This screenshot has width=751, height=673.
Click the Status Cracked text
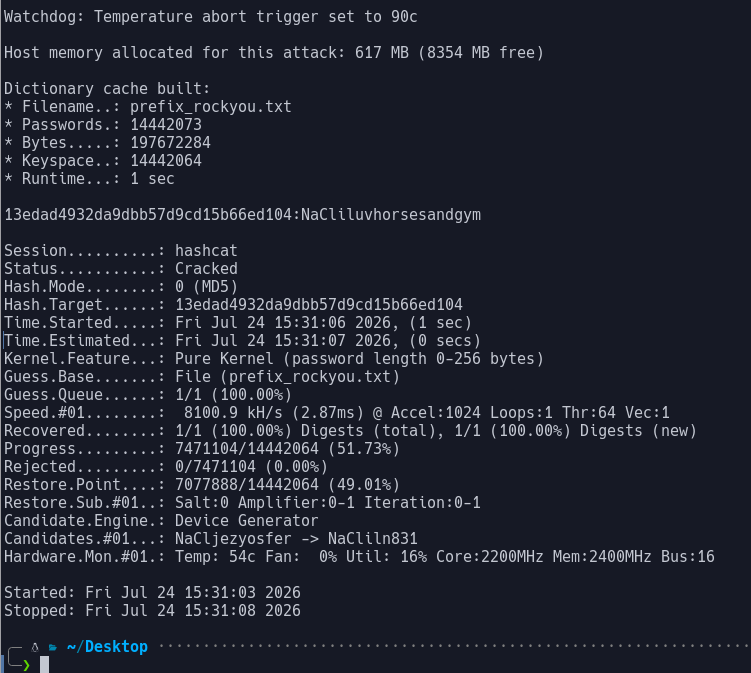pyautogui.click(x=206, y=268)
